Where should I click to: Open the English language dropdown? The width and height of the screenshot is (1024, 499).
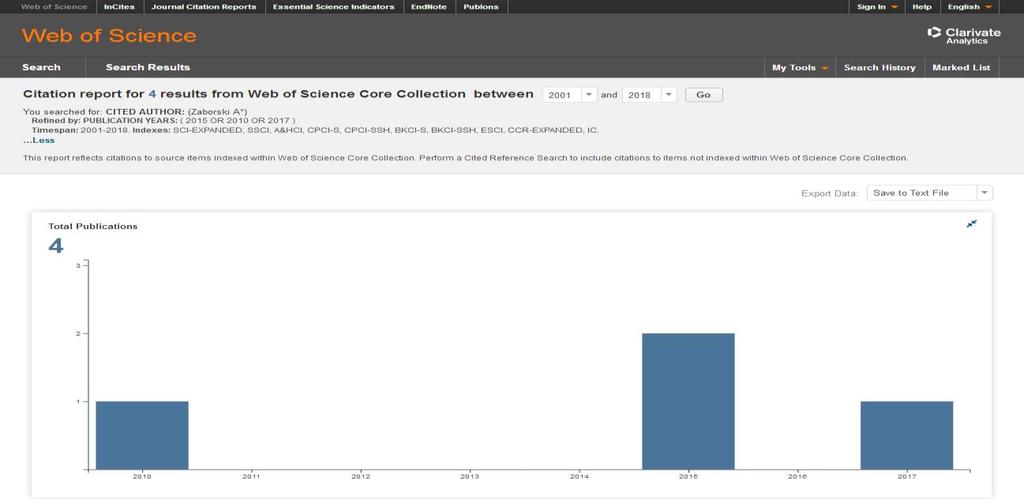point(970,7)
